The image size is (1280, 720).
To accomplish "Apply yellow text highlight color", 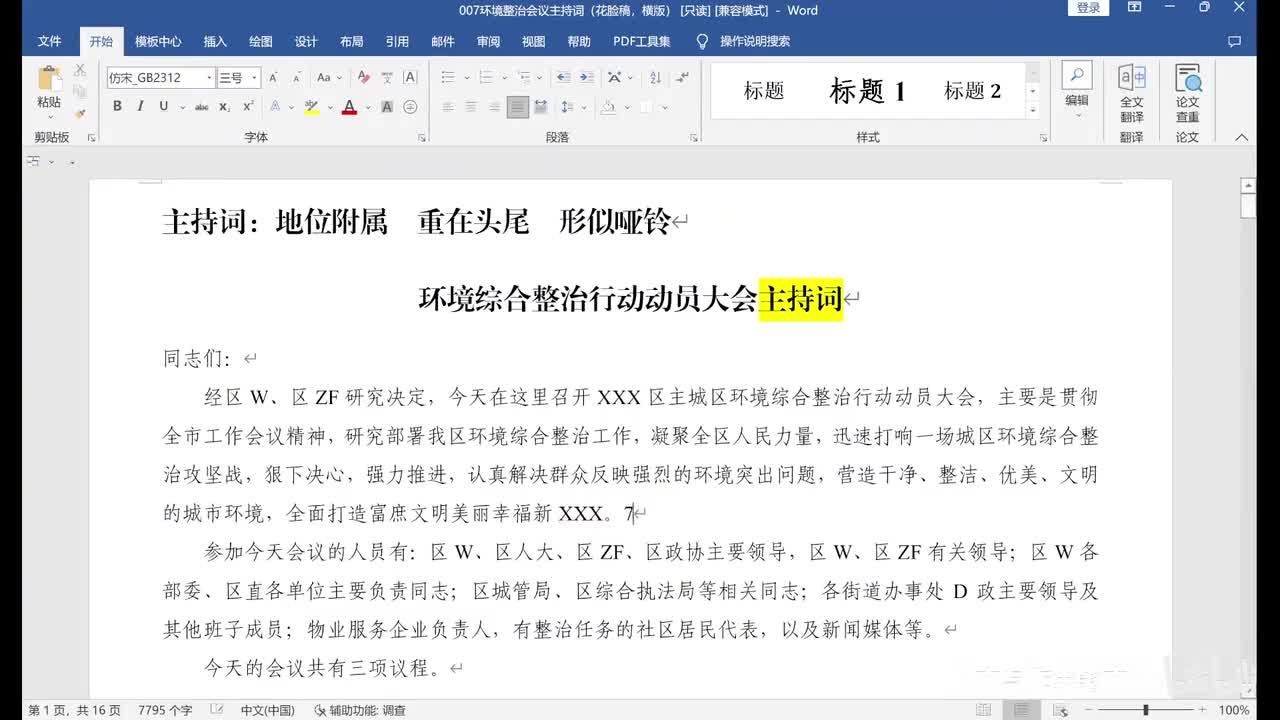I will (311, 107).
